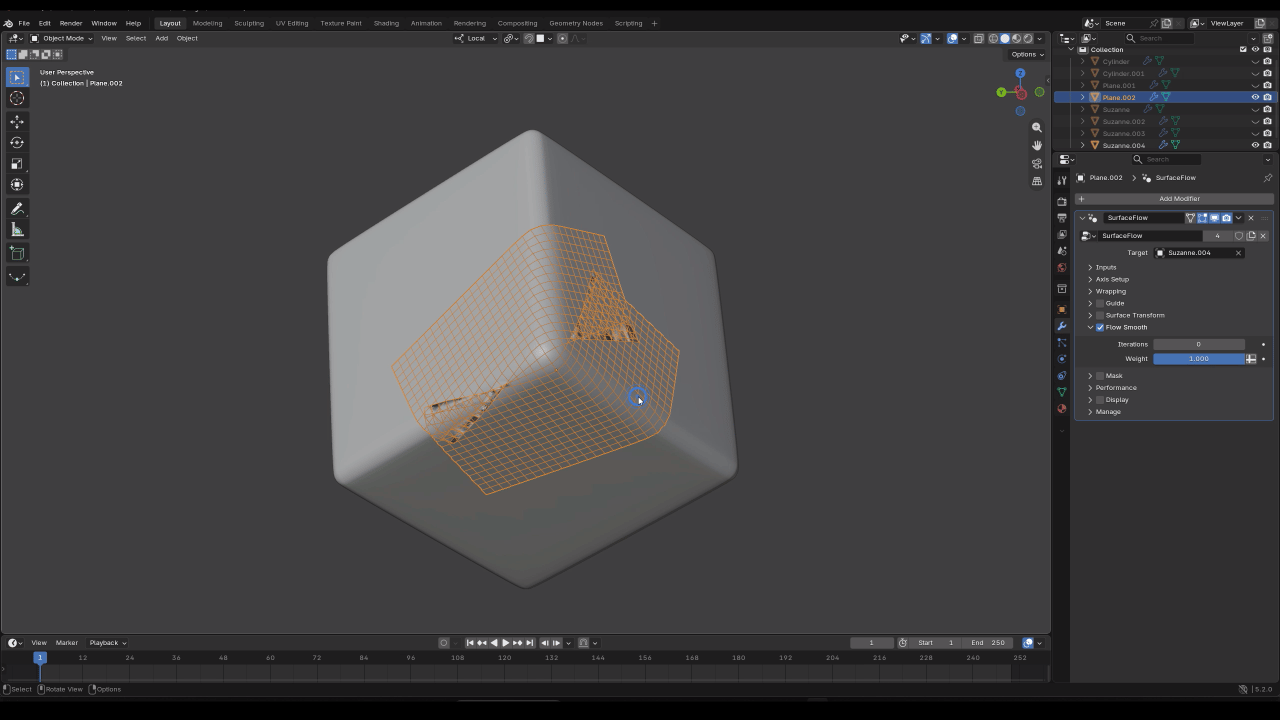Open the Render properties tab

pyautogui.click(x=1062, y=201)
